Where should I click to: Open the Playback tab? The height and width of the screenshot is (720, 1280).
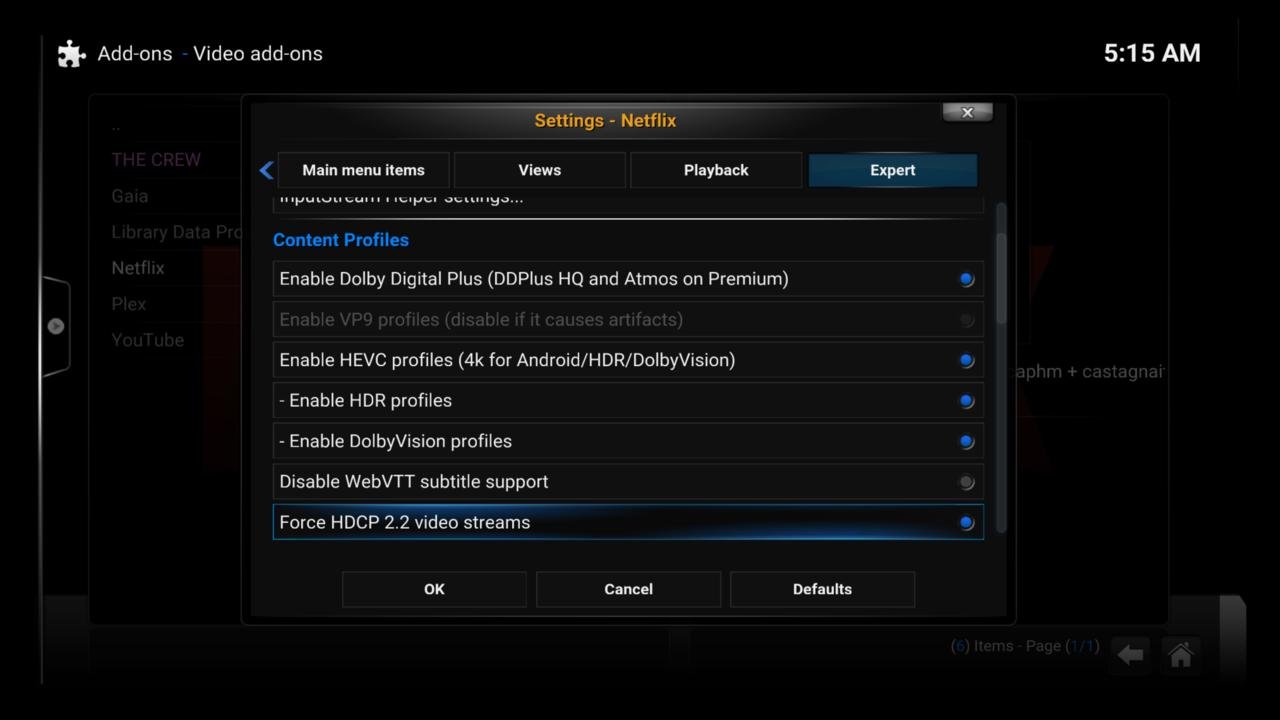point(716,170)
